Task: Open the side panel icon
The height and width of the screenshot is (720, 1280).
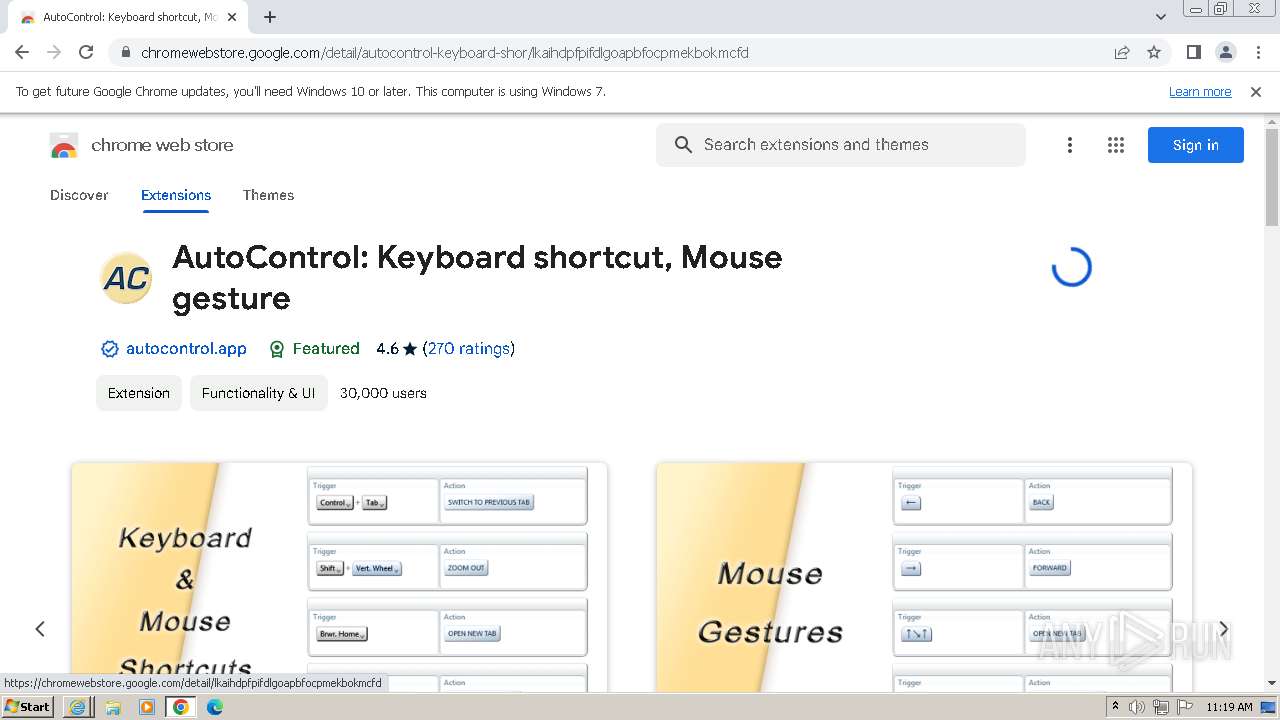Action: pos(1193,52)
